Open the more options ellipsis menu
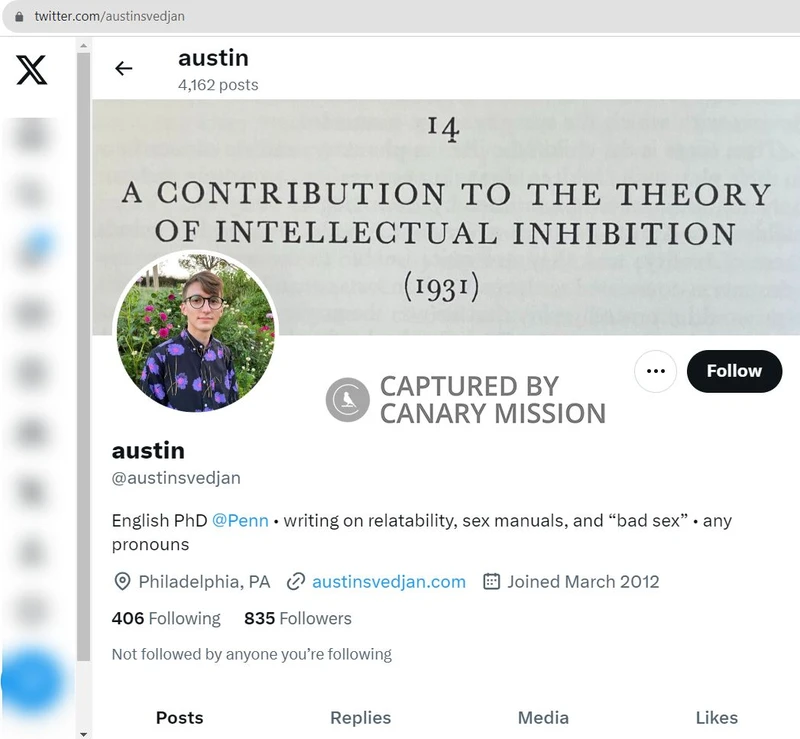This screenshot has width=800, height=739. coord(655,371)
